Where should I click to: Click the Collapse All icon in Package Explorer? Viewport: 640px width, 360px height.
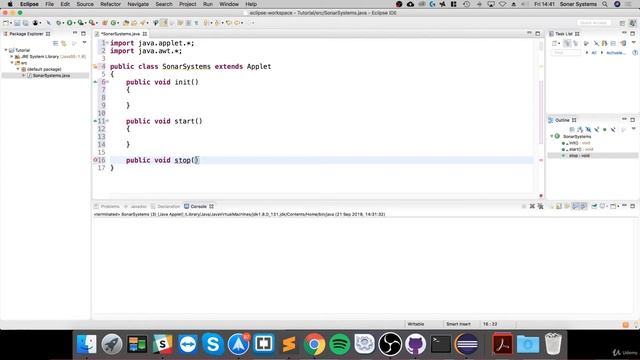[56, 43]
